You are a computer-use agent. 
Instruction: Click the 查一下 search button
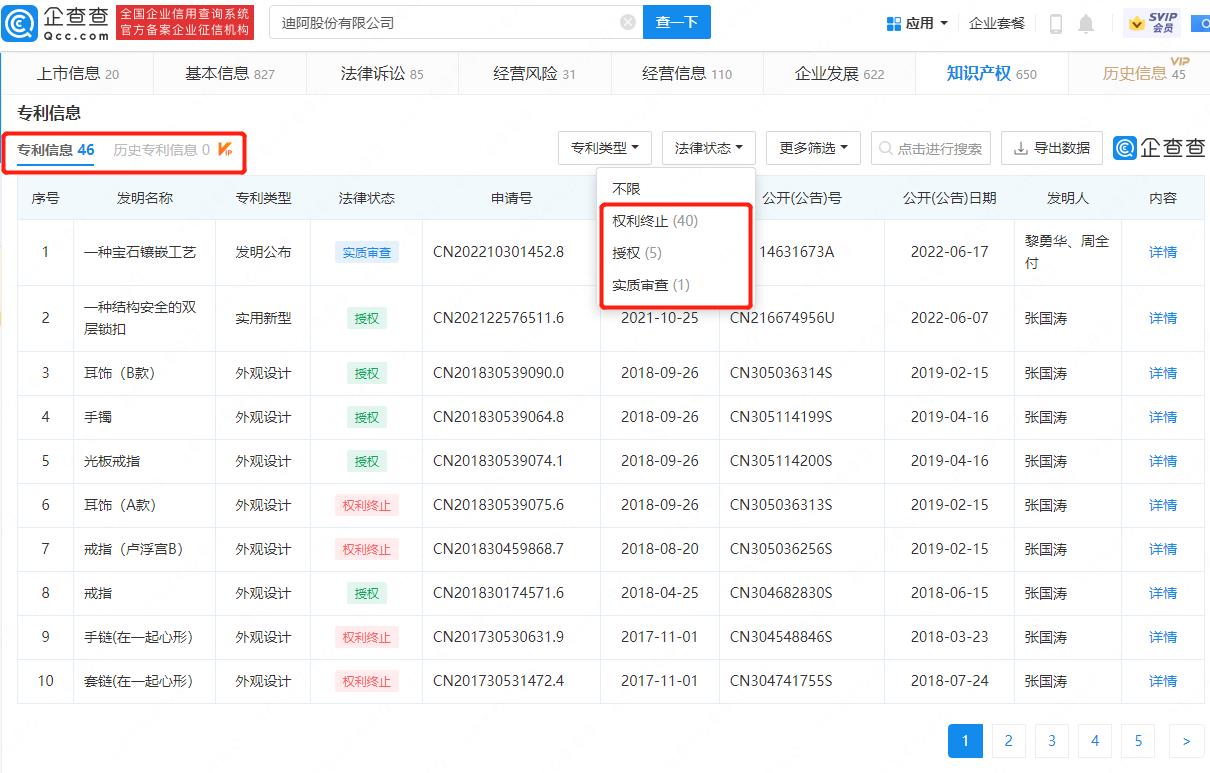point(676,22)
